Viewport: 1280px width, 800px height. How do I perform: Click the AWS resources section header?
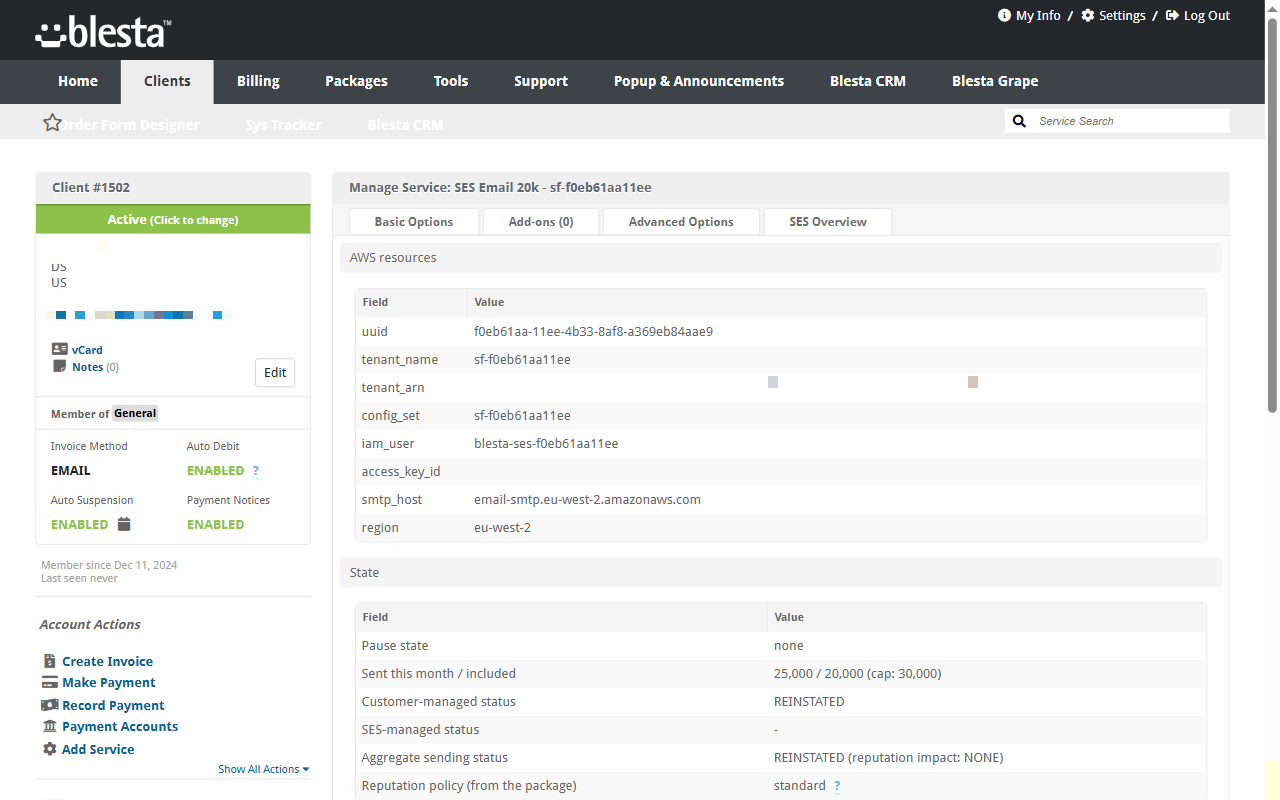point(781,258)
